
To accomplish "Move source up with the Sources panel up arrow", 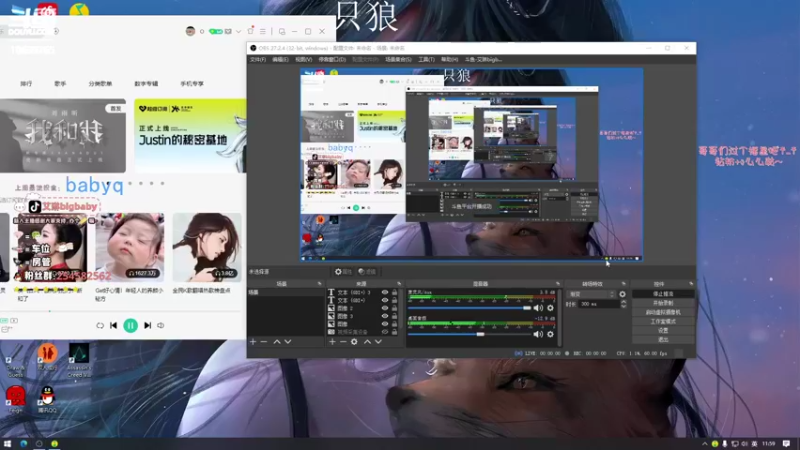I will click(x=367, y=341).
